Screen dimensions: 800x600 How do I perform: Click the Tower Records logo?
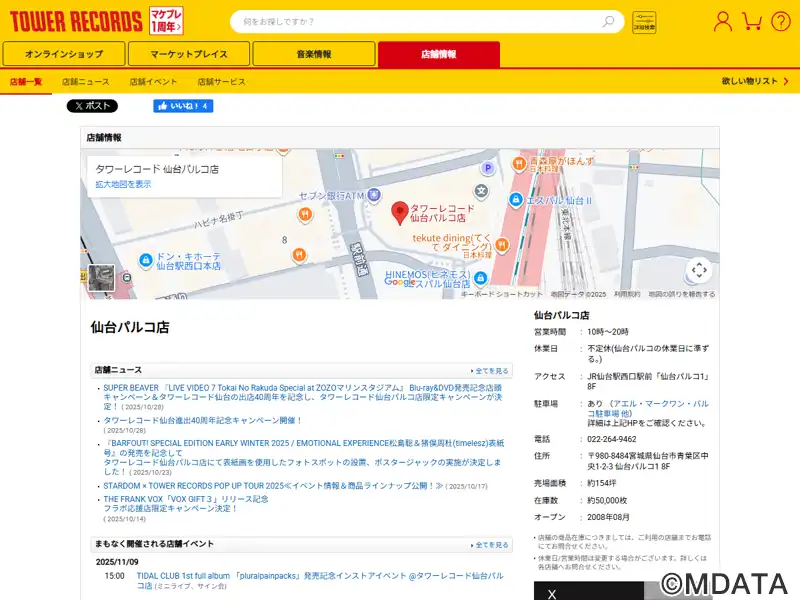tap(75, 21)
